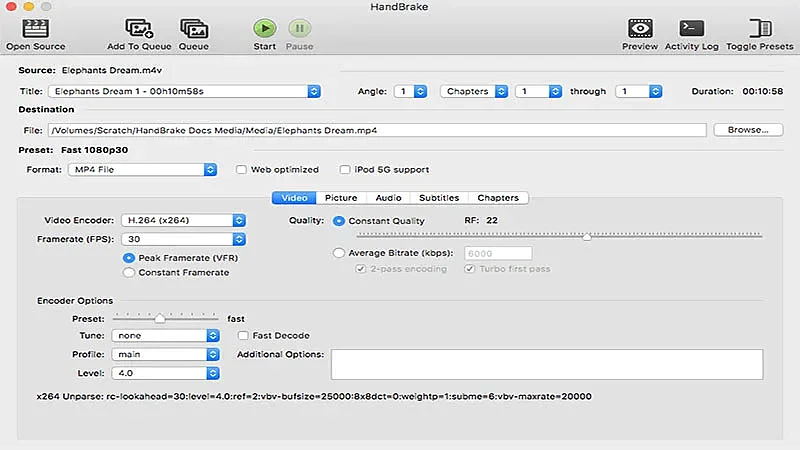The image size is (800, 450).
Task: Open the Title dropdown for Elephants Dream
Action: tap(184, 91)
